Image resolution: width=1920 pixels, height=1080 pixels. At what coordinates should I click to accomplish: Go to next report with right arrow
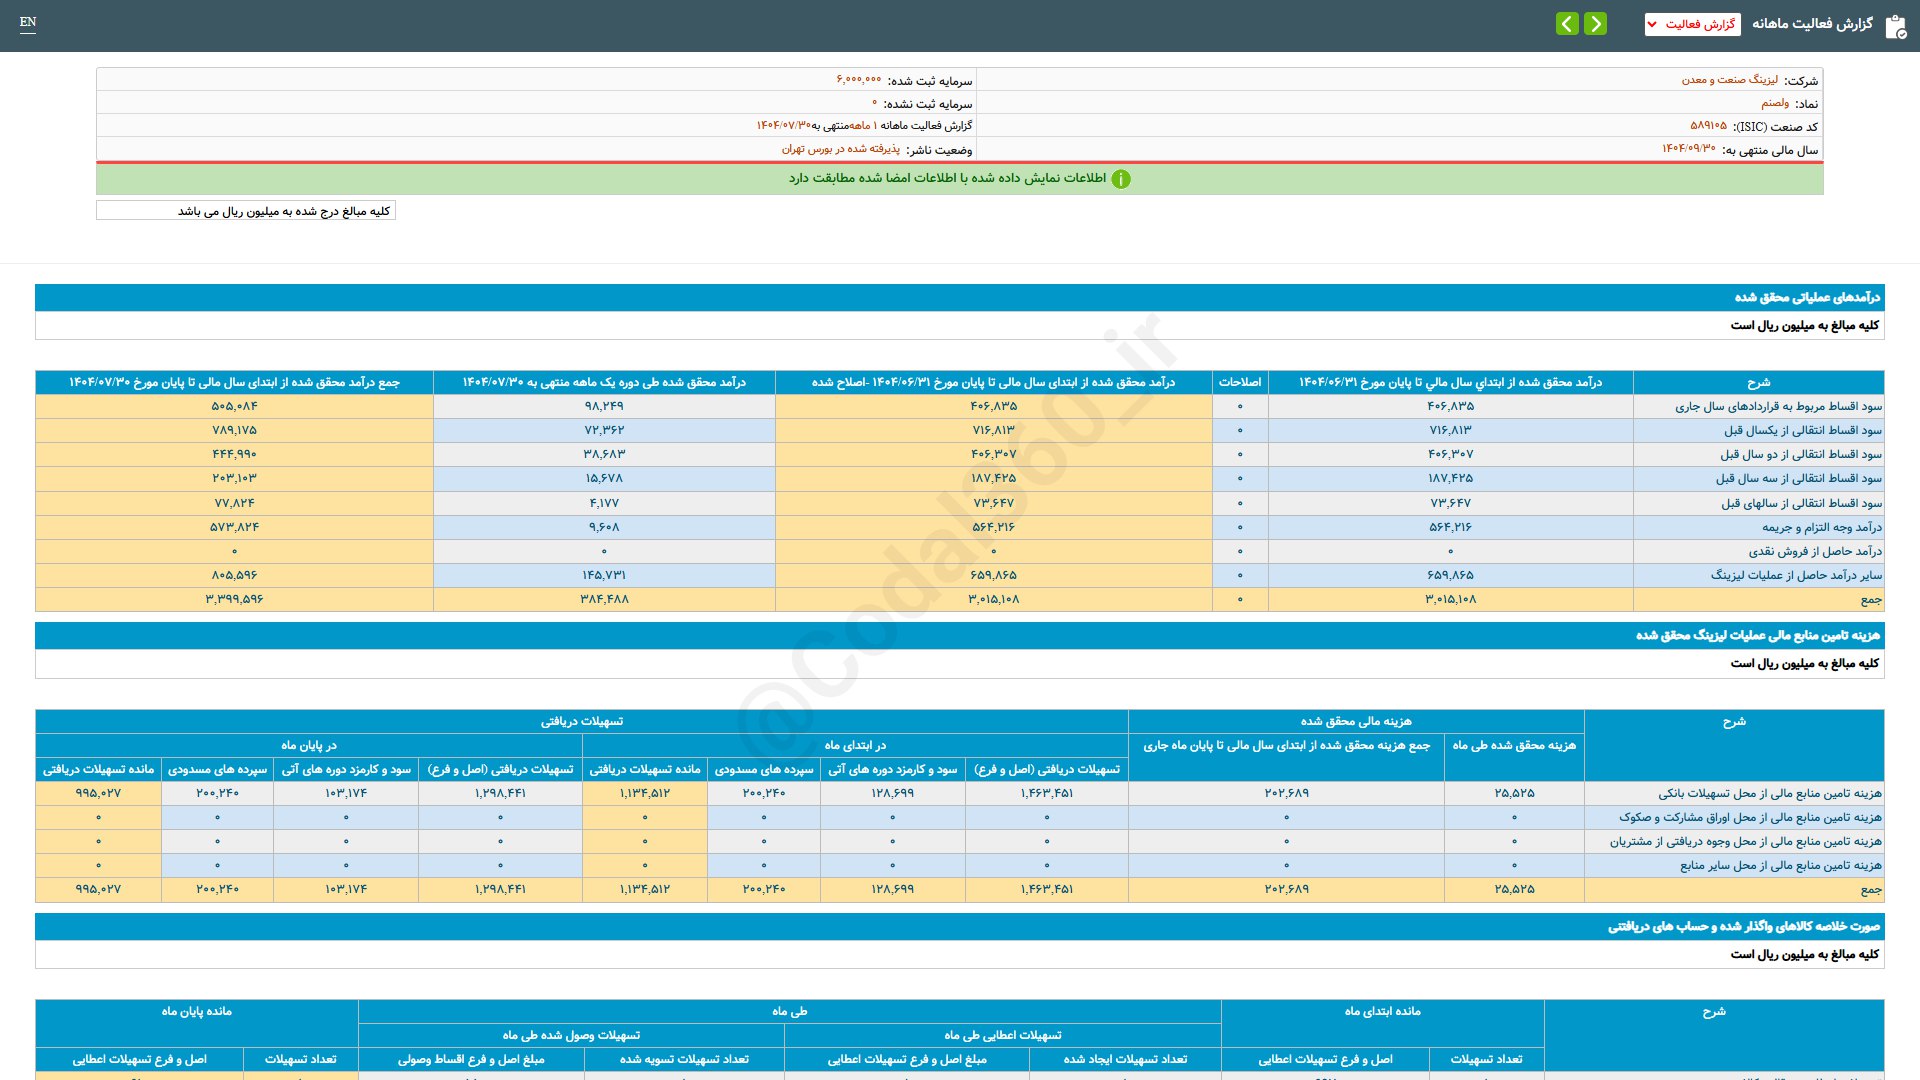point(1596,23)
